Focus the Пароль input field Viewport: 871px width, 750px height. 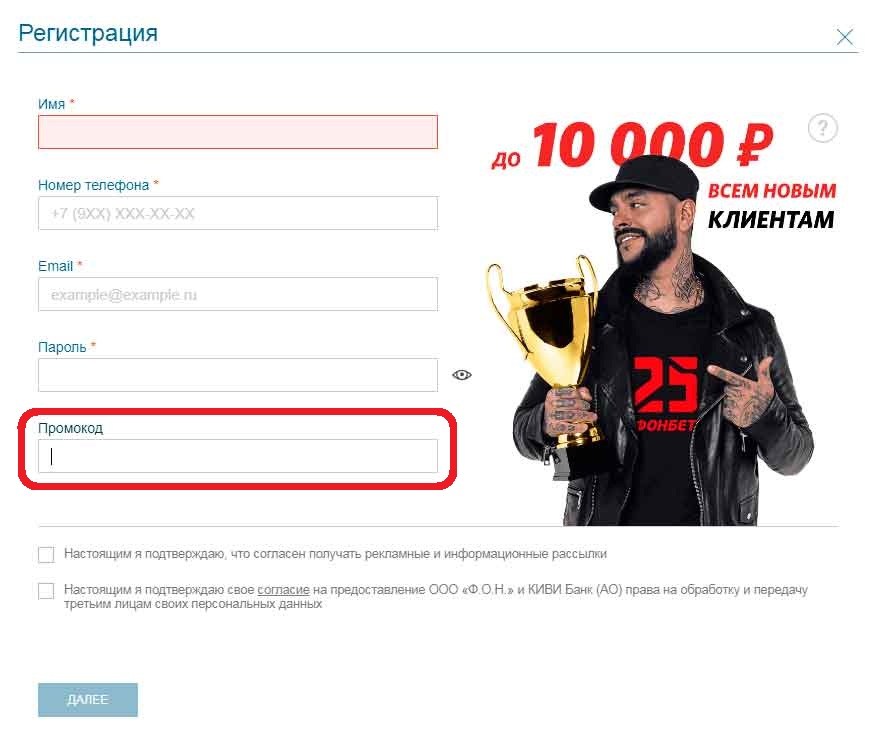238,375
